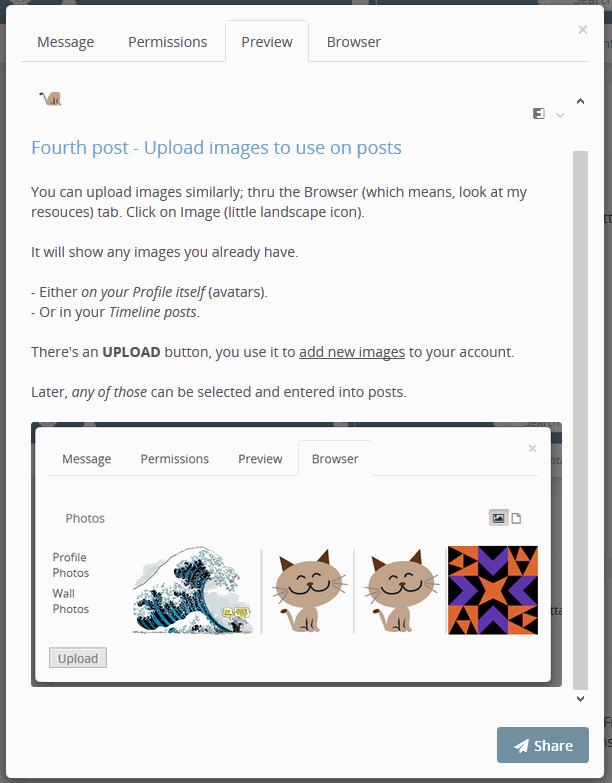
Task: Select 'Profile Photos' in the embedded screenshot
Action: (x=70, y=565)
